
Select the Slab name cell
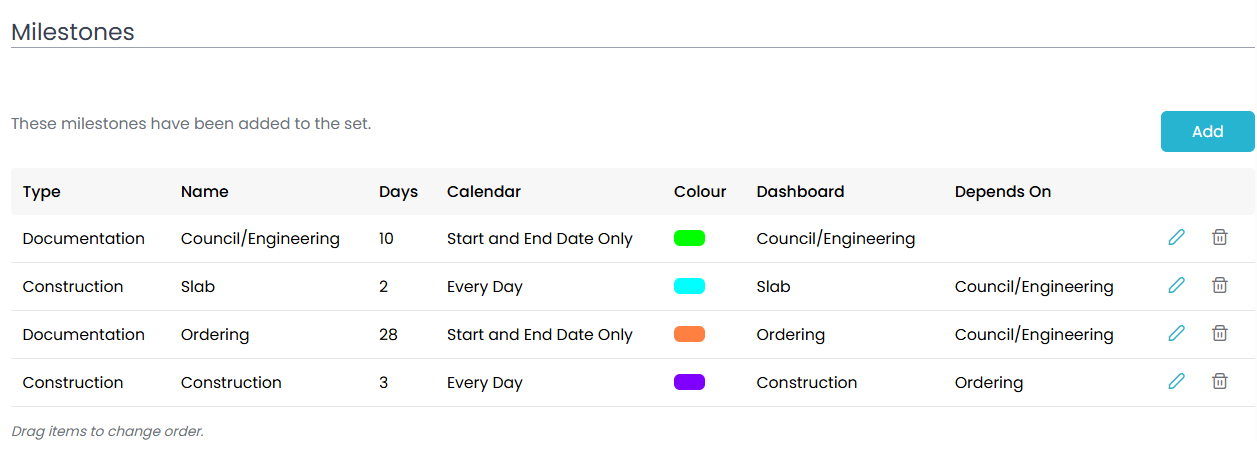[198, 287]
